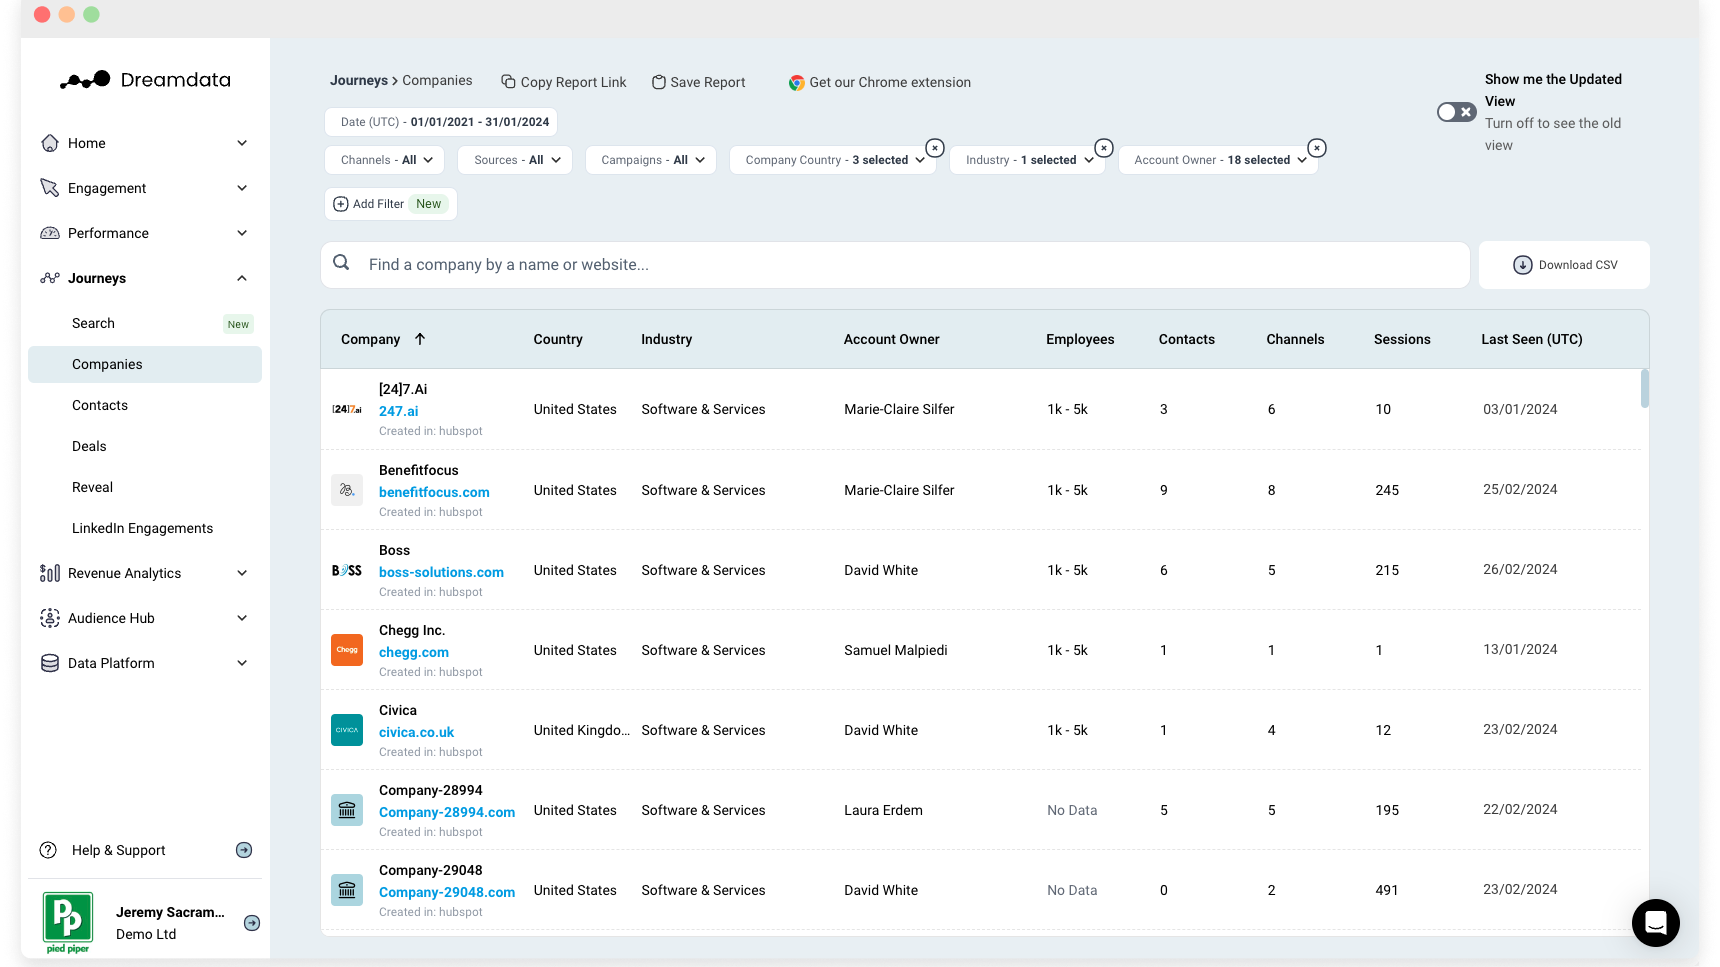Click the Copy Report Link icon
Image resolution: width=1720 pixels, height=967 pixels.
(509, 82)
